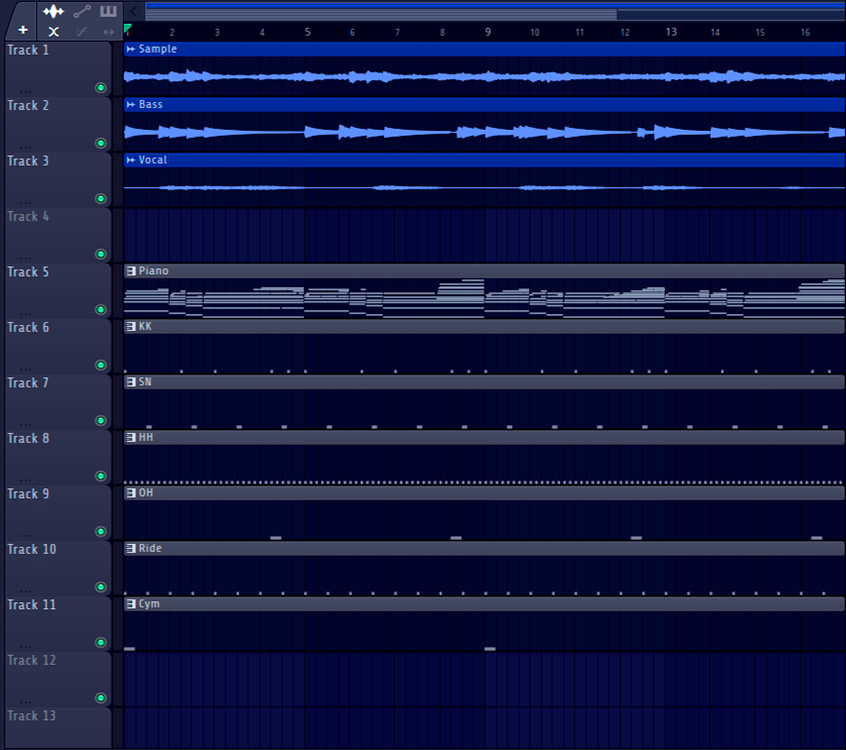This screenshot has height=750, width=846.
Task: Click the Piano pattern clip's keyboard icon
Action: [x=131, y=271]
